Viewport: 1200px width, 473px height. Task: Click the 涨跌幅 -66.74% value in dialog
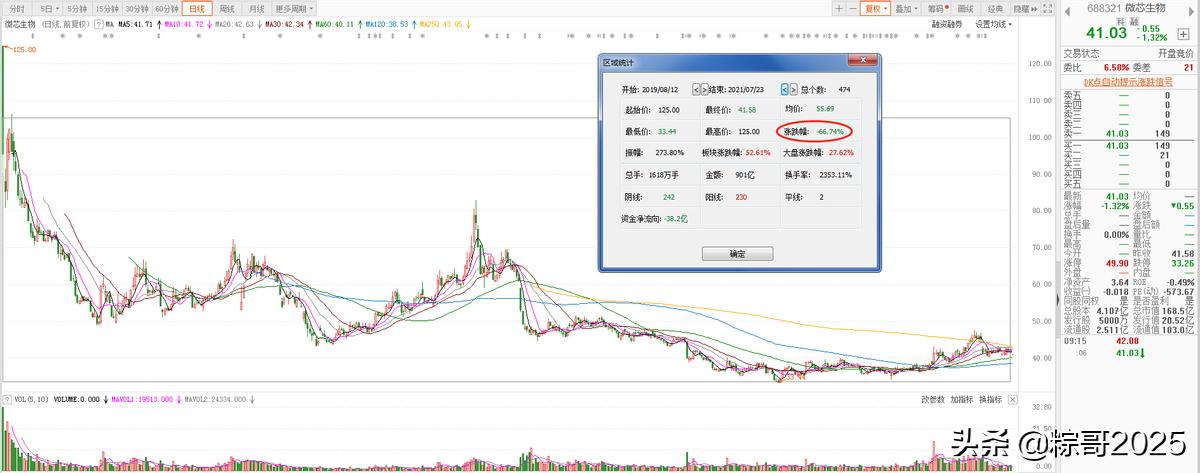click(829, 131)
